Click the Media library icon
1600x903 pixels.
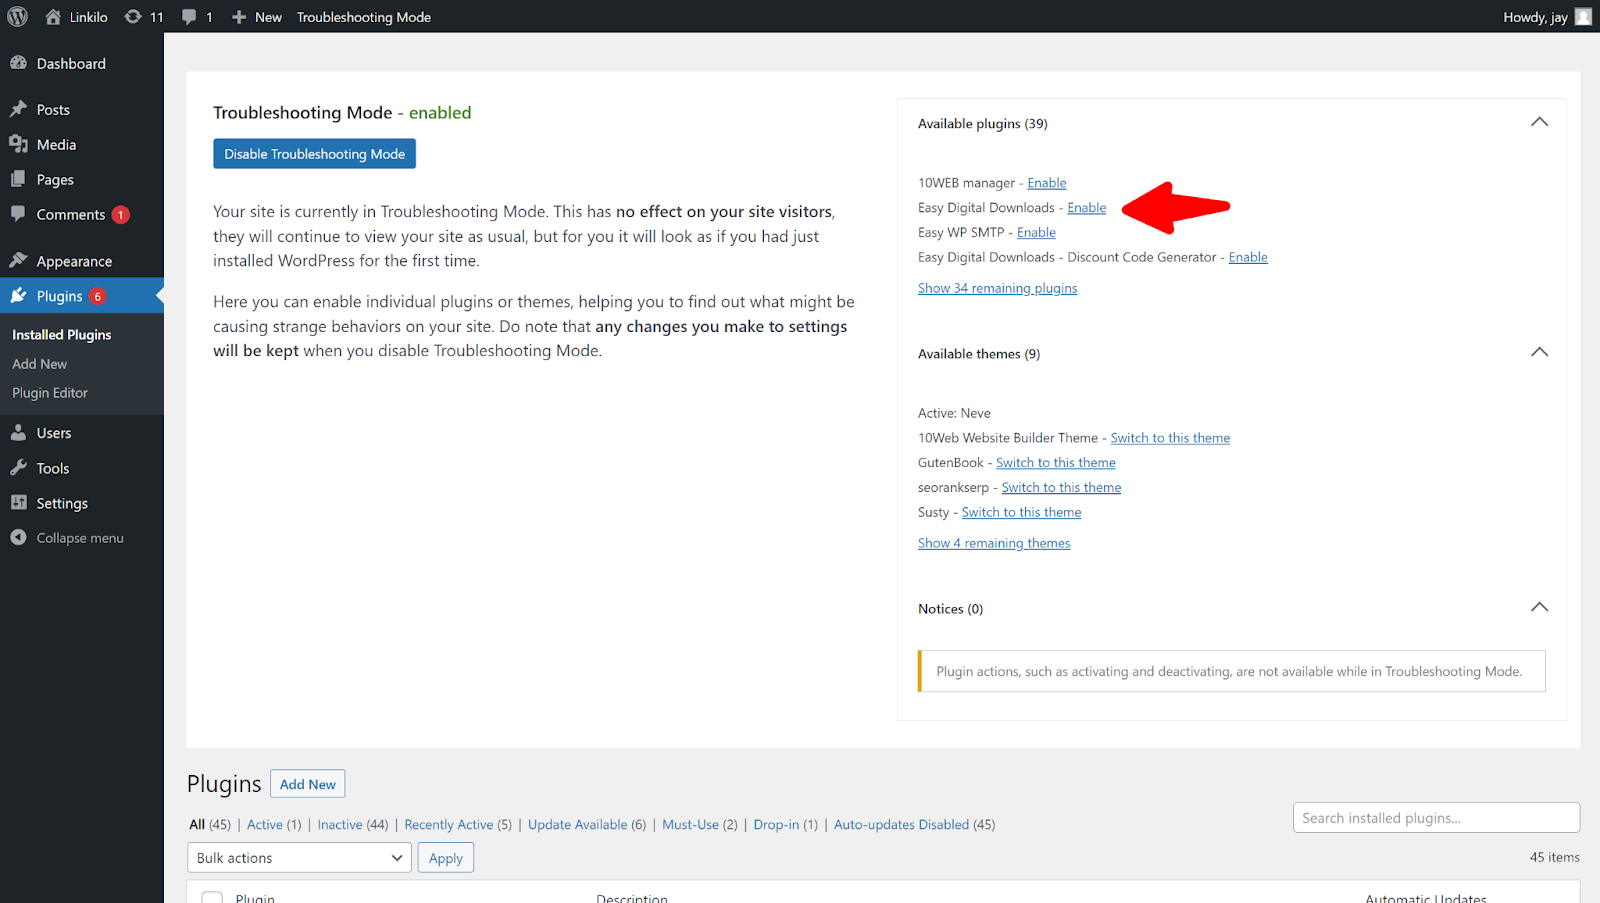tap(18, 144)
